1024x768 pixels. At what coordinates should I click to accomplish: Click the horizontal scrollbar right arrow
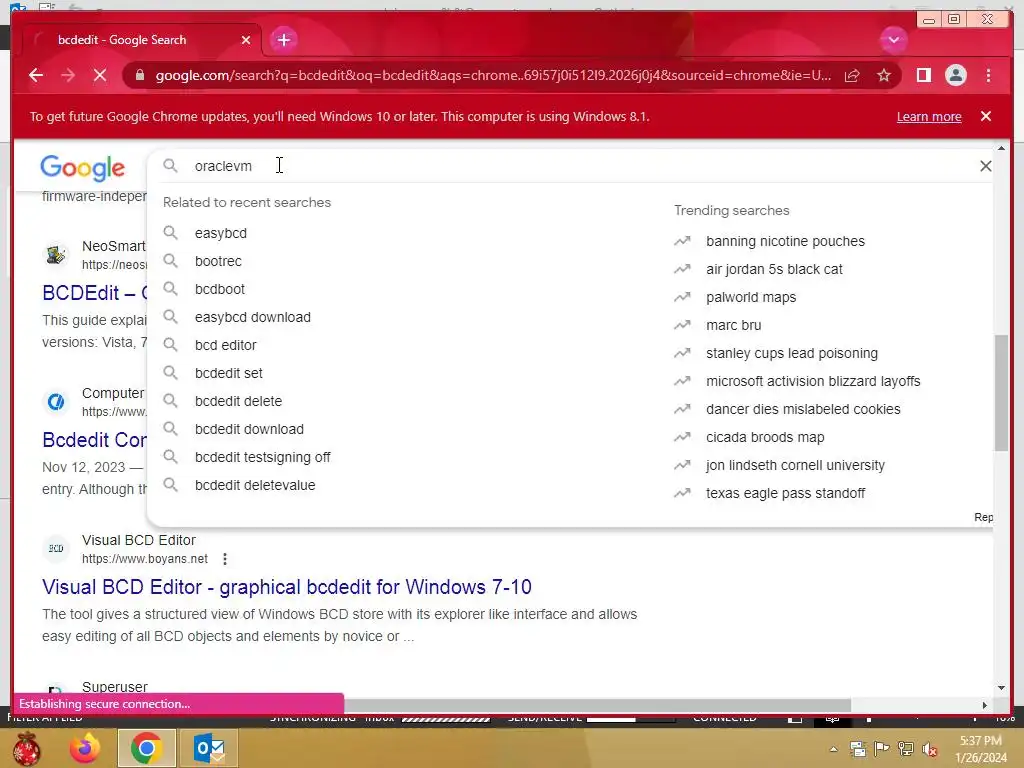coord(985,705)
